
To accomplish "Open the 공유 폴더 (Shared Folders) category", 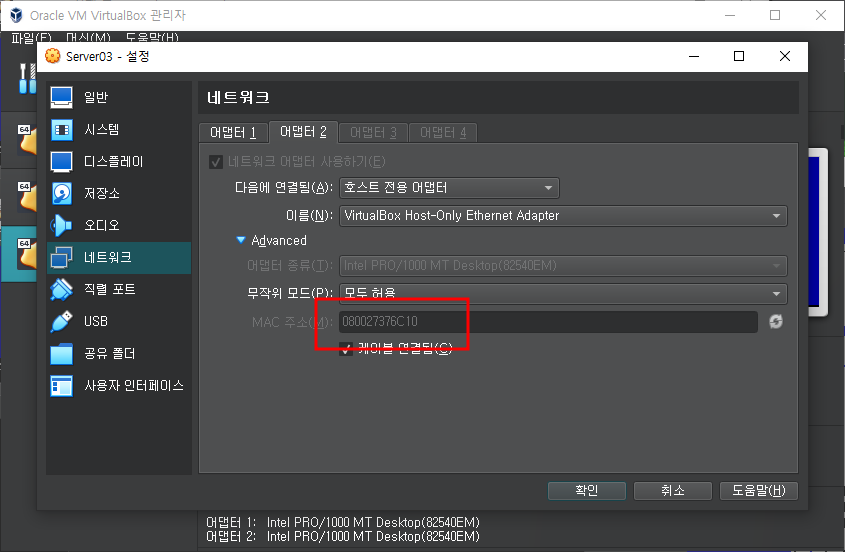I will tap(119, 354).
